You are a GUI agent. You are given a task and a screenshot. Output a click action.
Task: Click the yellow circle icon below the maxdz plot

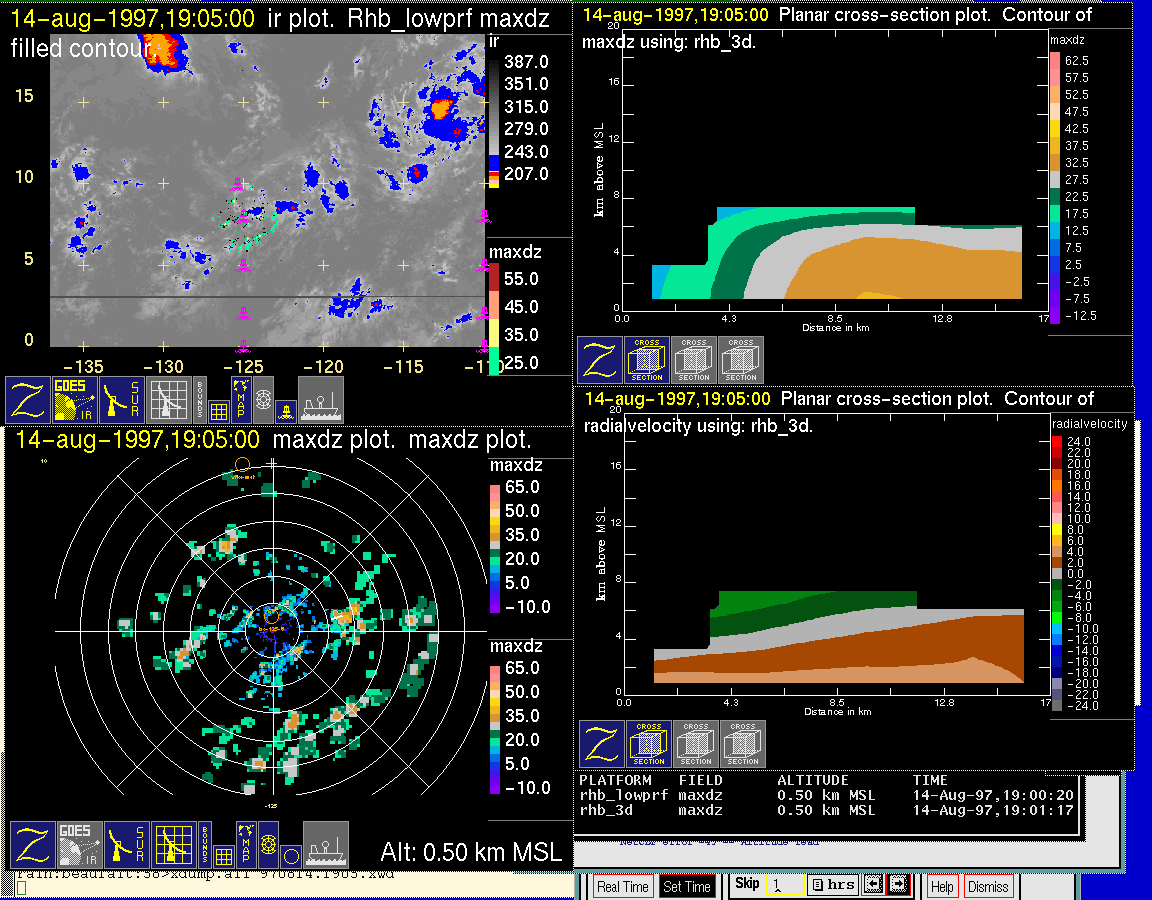click(x=289, y=856)
